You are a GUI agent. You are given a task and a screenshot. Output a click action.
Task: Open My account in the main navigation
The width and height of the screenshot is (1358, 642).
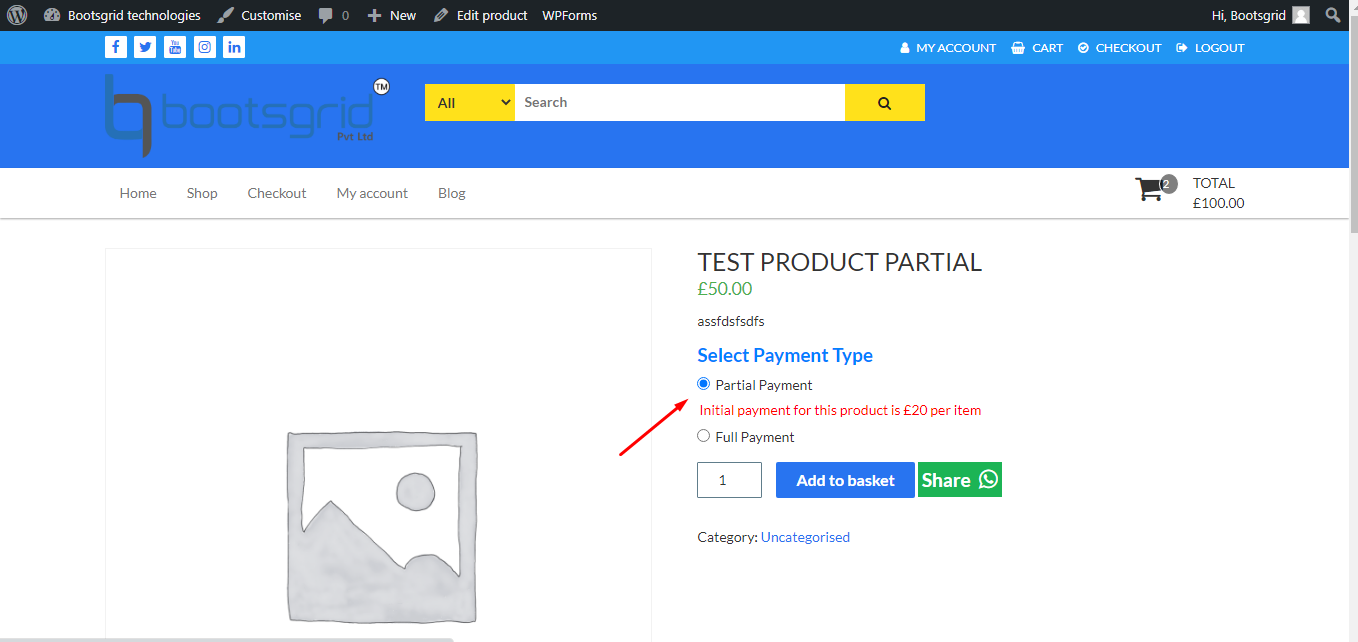tap(372, 193)
